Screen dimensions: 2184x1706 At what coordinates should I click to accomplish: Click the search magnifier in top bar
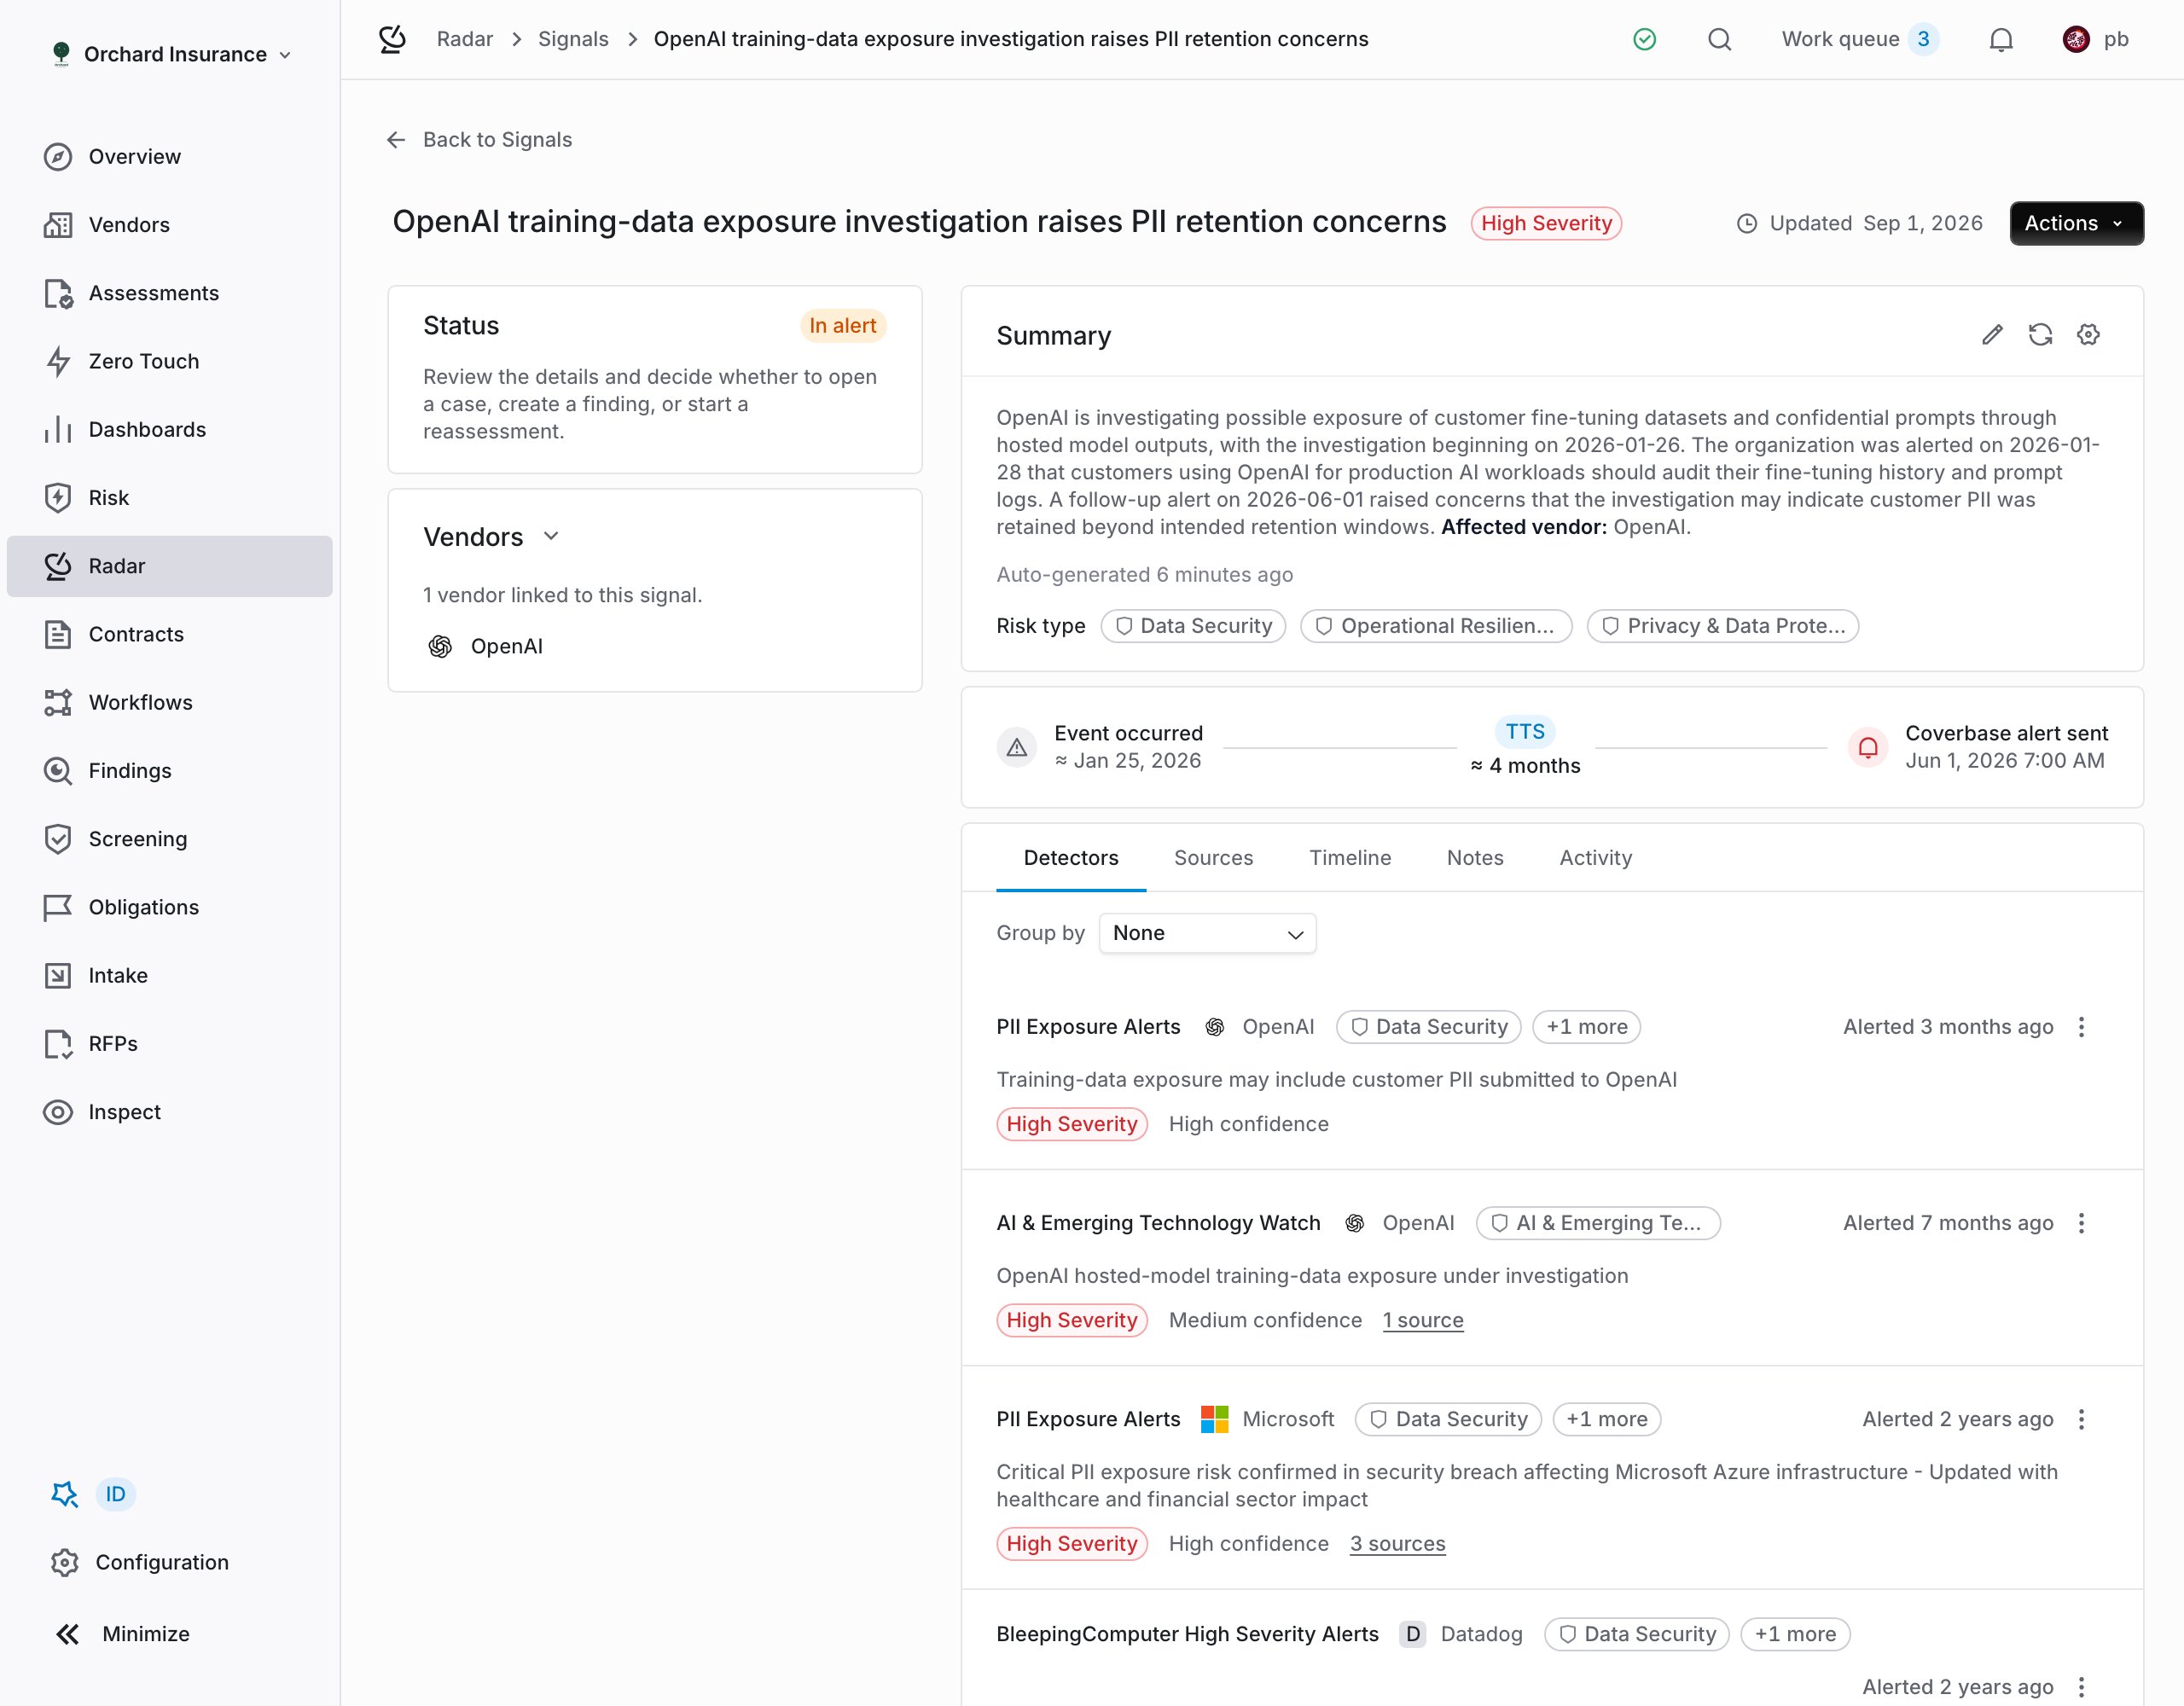[1719, 40]
